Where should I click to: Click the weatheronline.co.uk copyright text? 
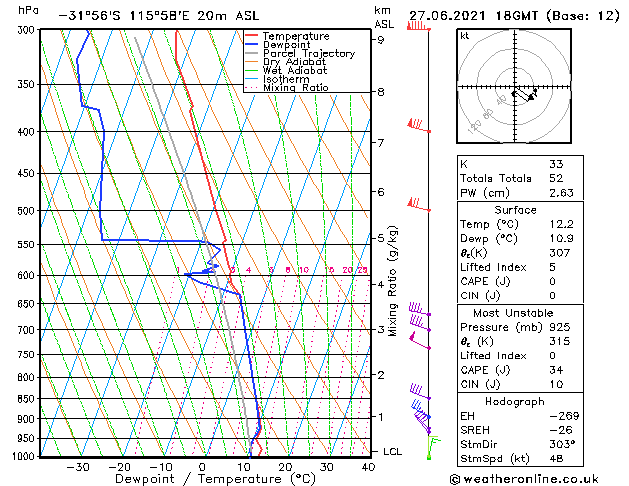pos(524,479)
